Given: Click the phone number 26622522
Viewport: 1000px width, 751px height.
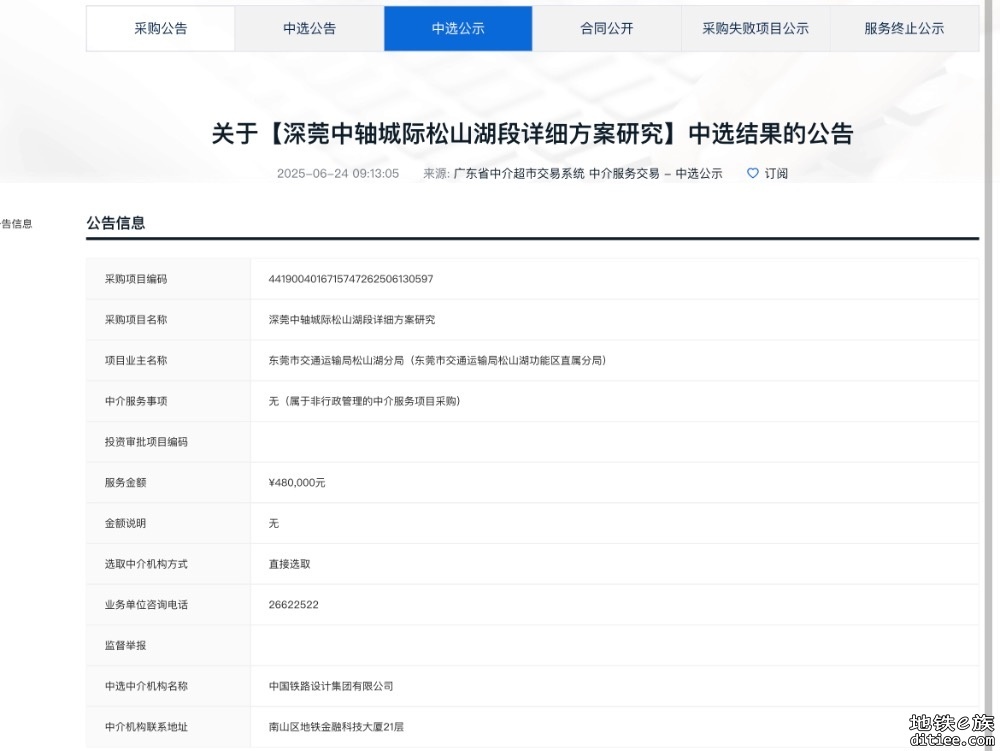Looking at the screenshot, I should coord(293,605).
